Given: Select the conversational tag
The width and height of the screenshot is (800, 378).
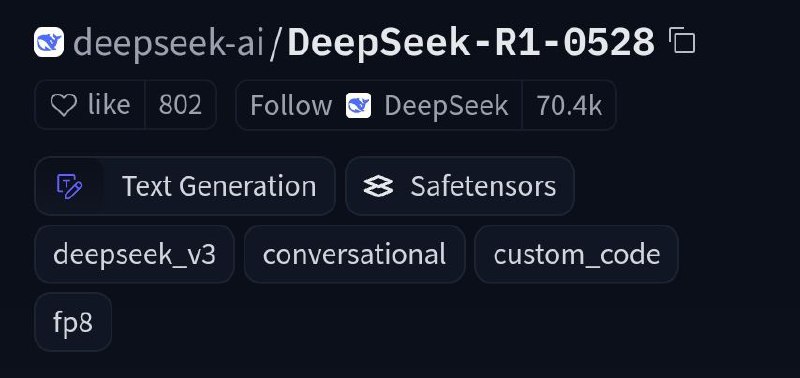Looking at the screenshot, I should pyautogui.click(x=355, y=254).
